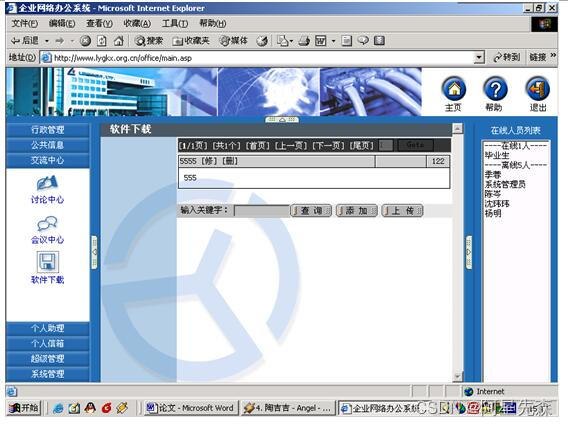Click the [下一页] next page link

pos(328,146)
